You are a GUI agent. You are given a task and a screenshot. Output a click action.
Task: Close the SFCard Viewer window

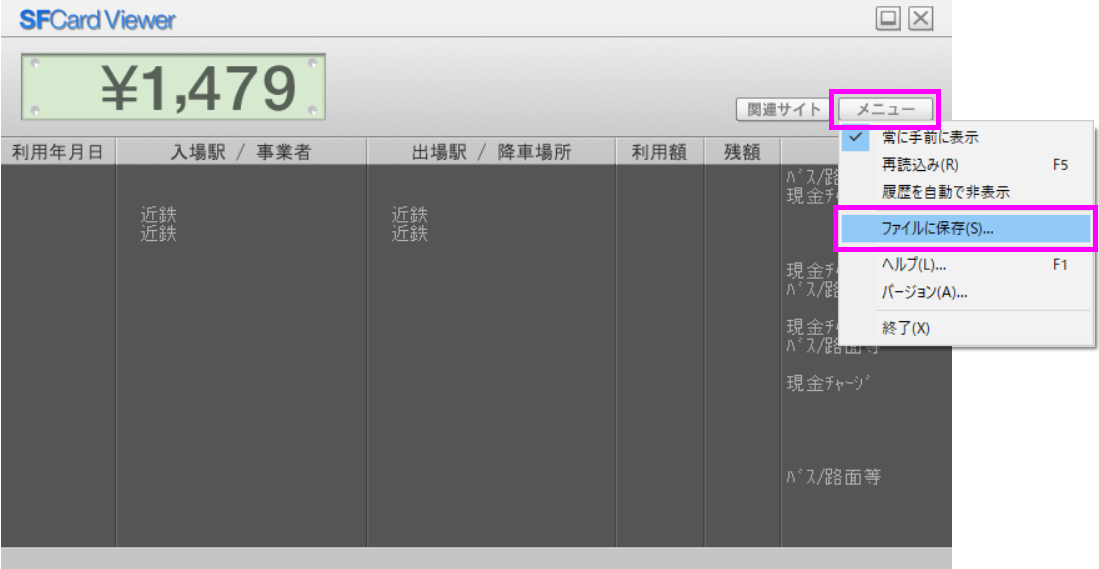click(x=920, y=18)
